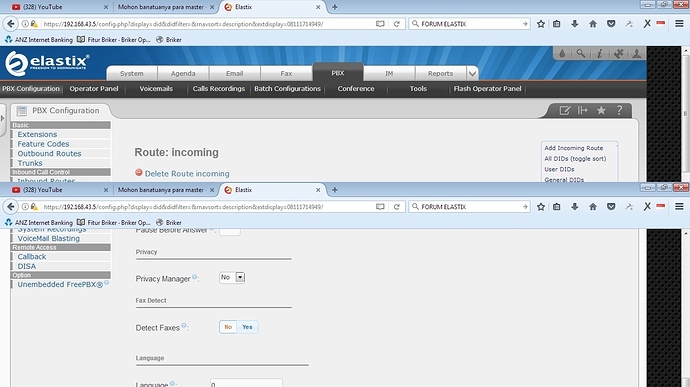Go back in the upper browser window

point(11,24)
